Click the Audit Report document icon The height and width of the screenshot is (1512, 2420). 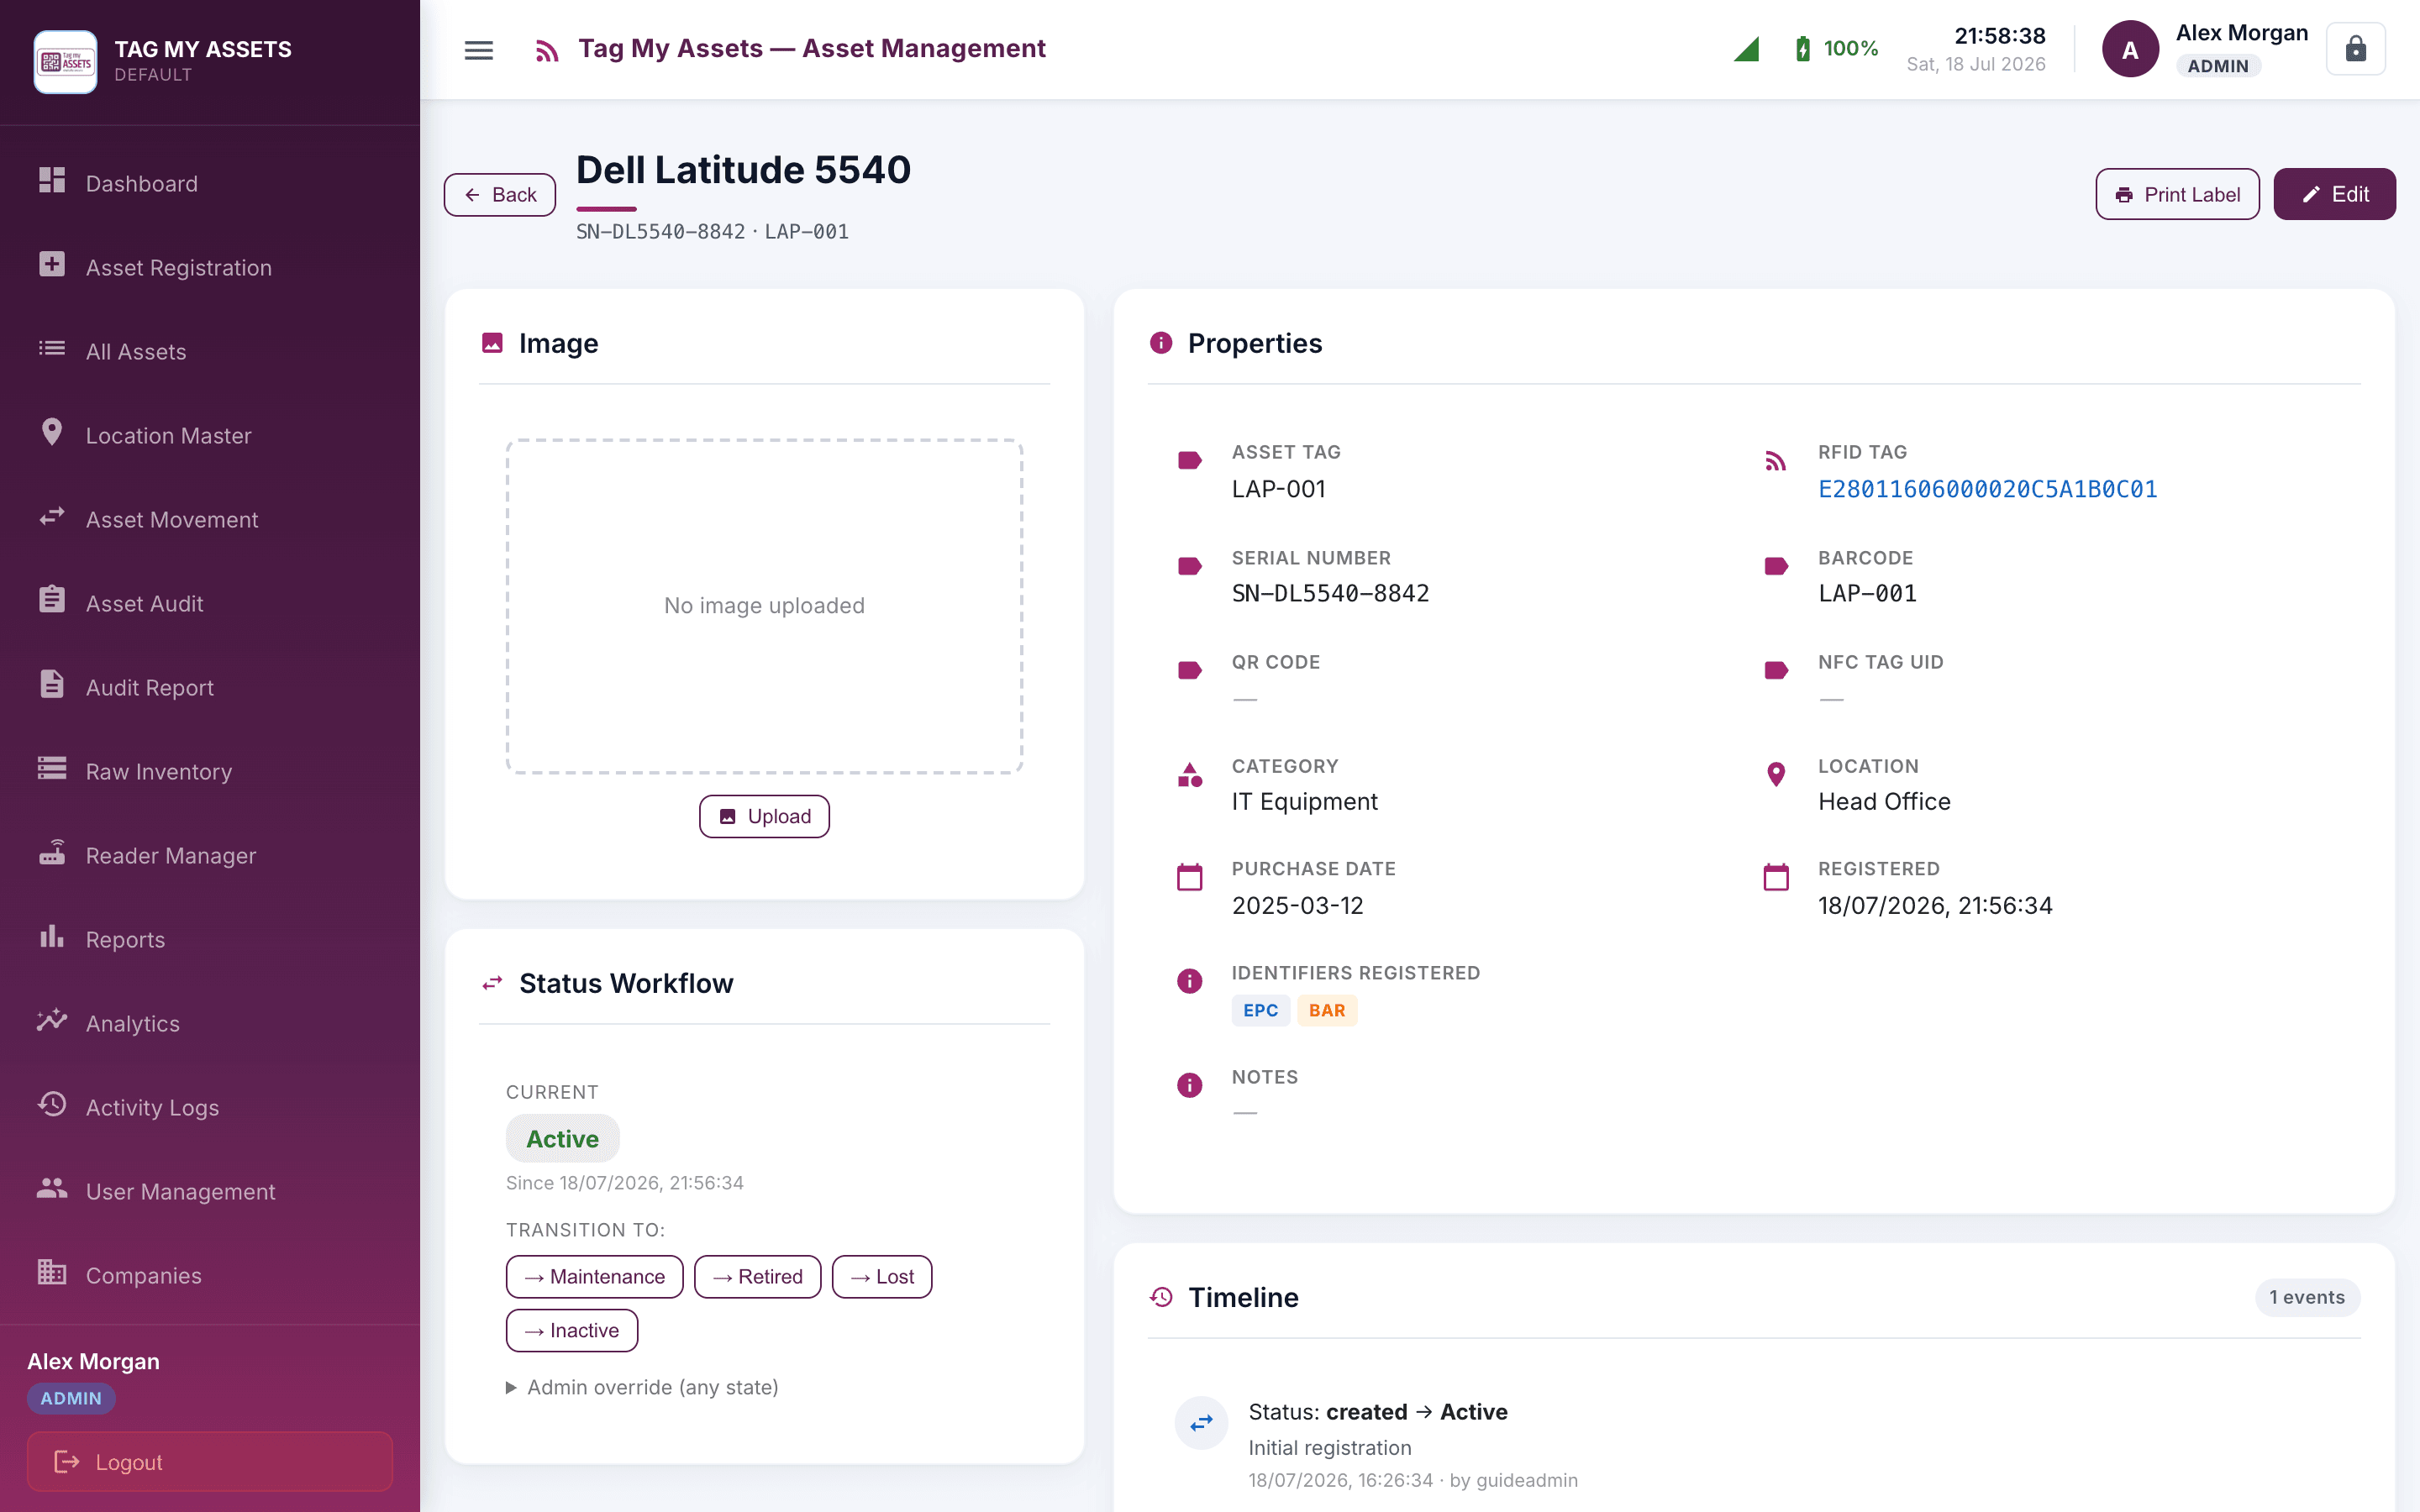[x=52, y=685]
